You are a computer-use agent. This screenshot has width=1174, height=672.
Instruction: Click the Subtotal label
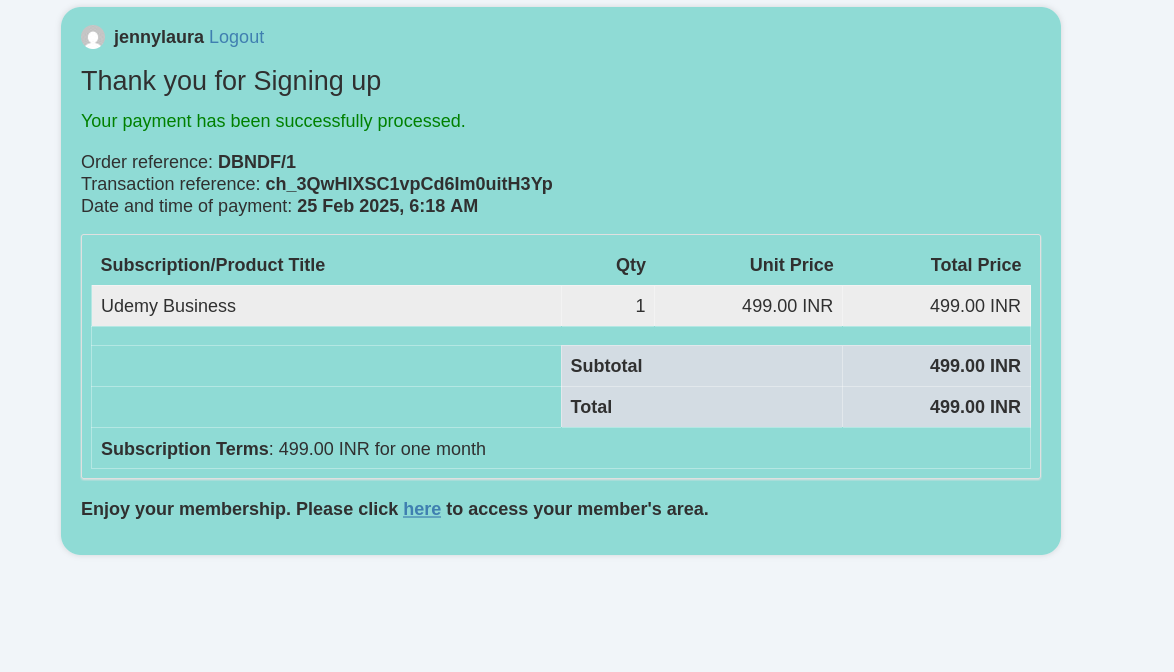[x=606, y=366]
